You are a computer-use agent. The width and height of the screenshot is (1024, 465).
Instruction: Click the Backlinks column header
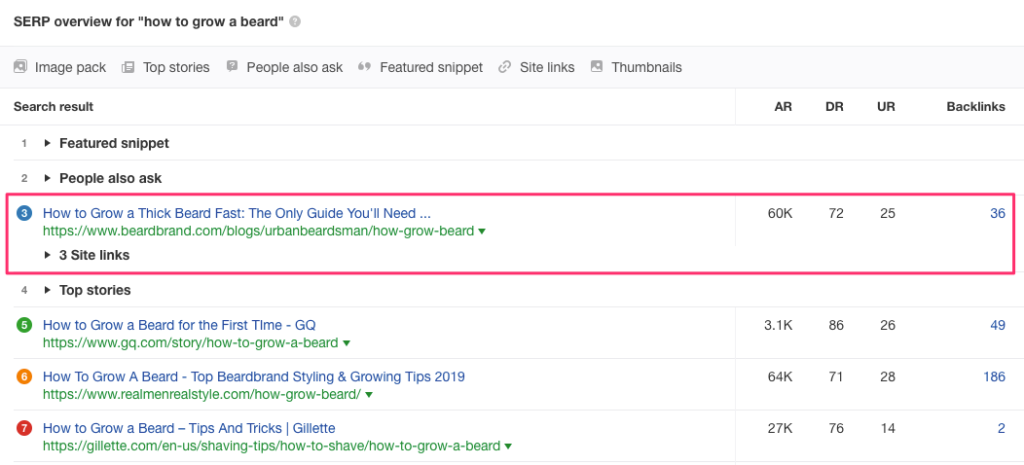point(976,106)
